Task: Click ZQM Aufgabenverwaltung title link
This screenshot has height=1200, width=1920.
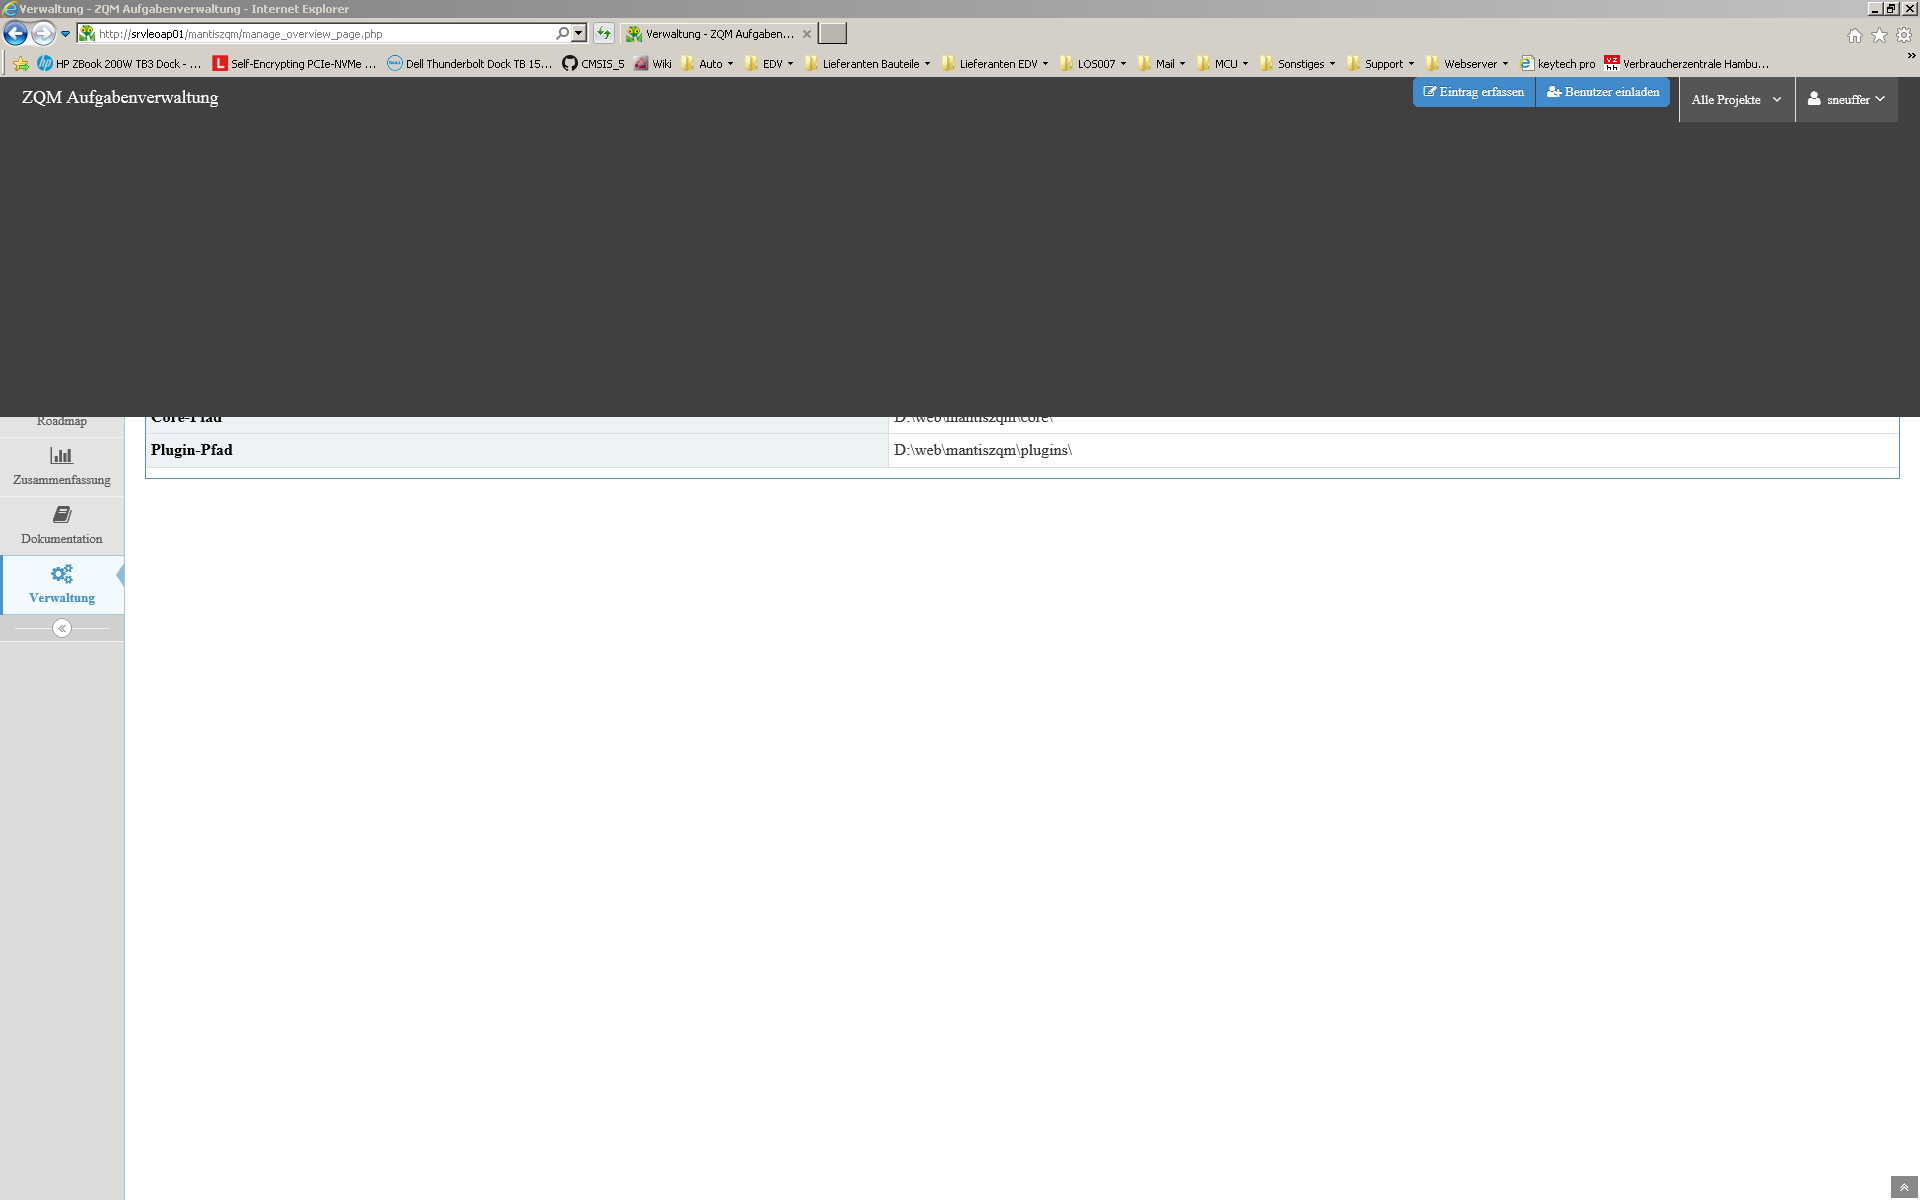Action: pos(120,98)
